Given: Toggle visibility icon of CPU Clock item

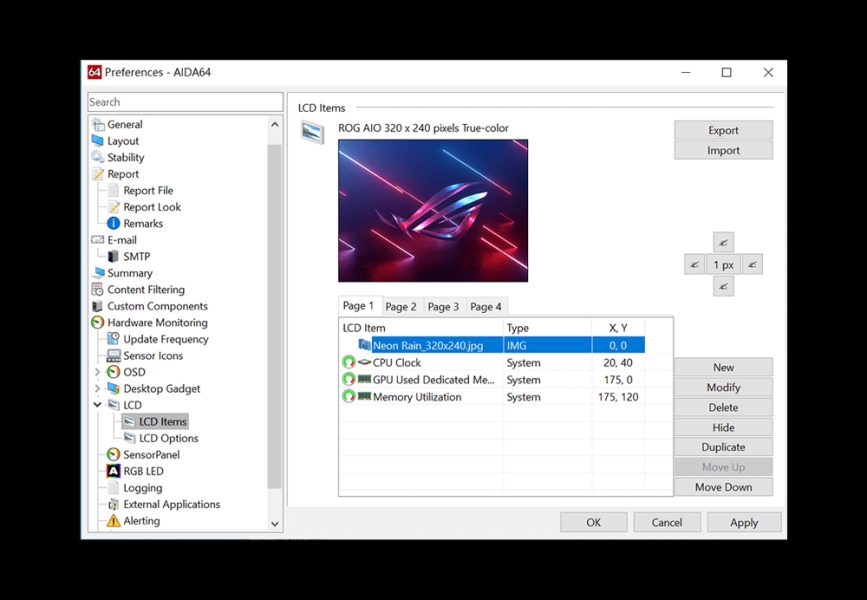Looking at the screenshot, I should point(348,363).
